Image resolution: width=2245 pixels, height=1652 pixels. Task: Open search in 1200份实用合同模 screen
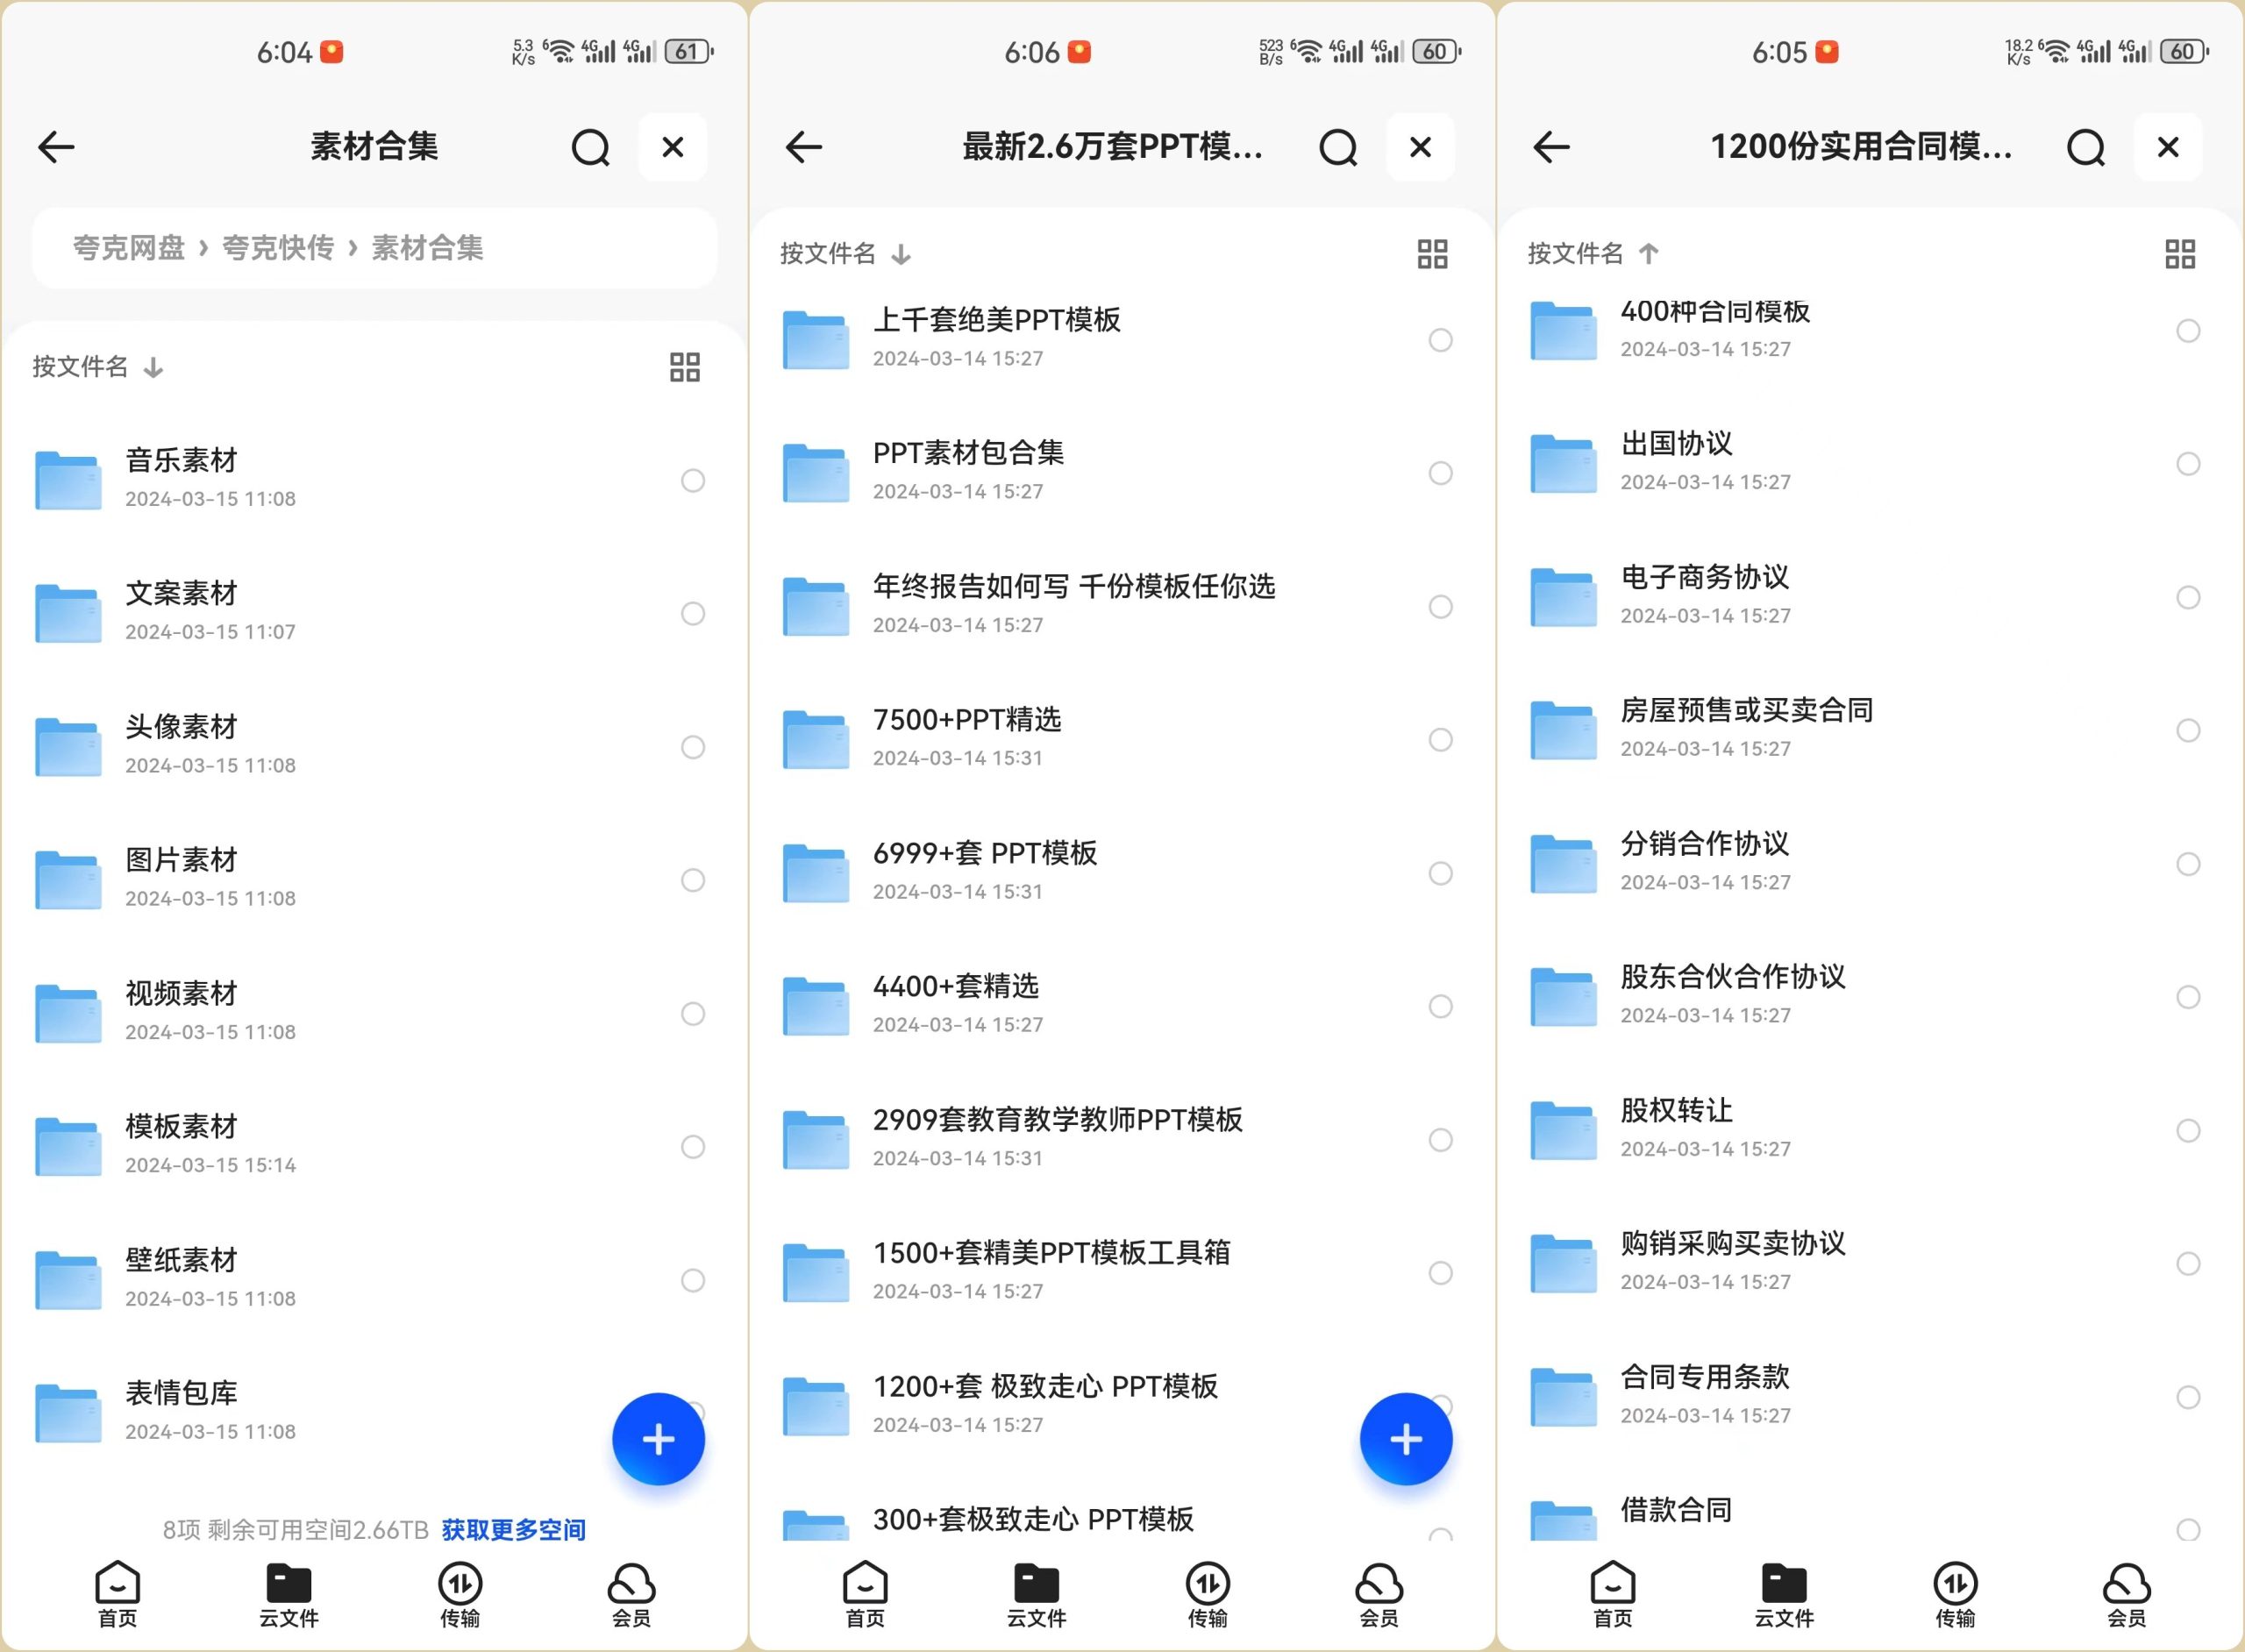[x=2086, y=148]
